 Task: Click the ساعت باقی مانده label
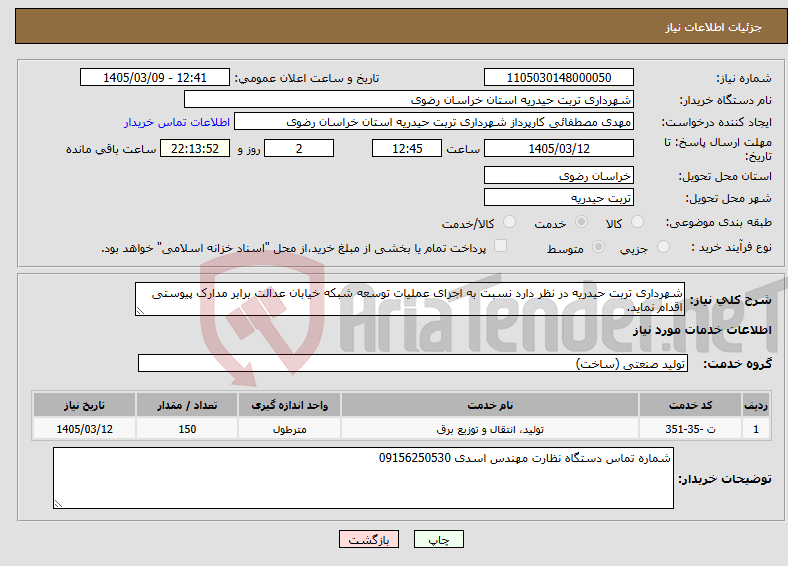click(x=111, y=149)
